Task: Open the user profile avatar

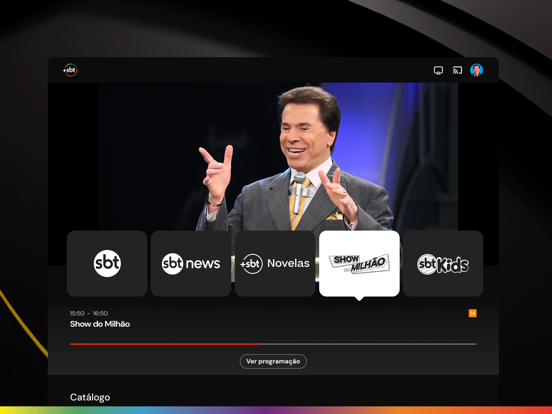Action: click(x=476, y=70)
